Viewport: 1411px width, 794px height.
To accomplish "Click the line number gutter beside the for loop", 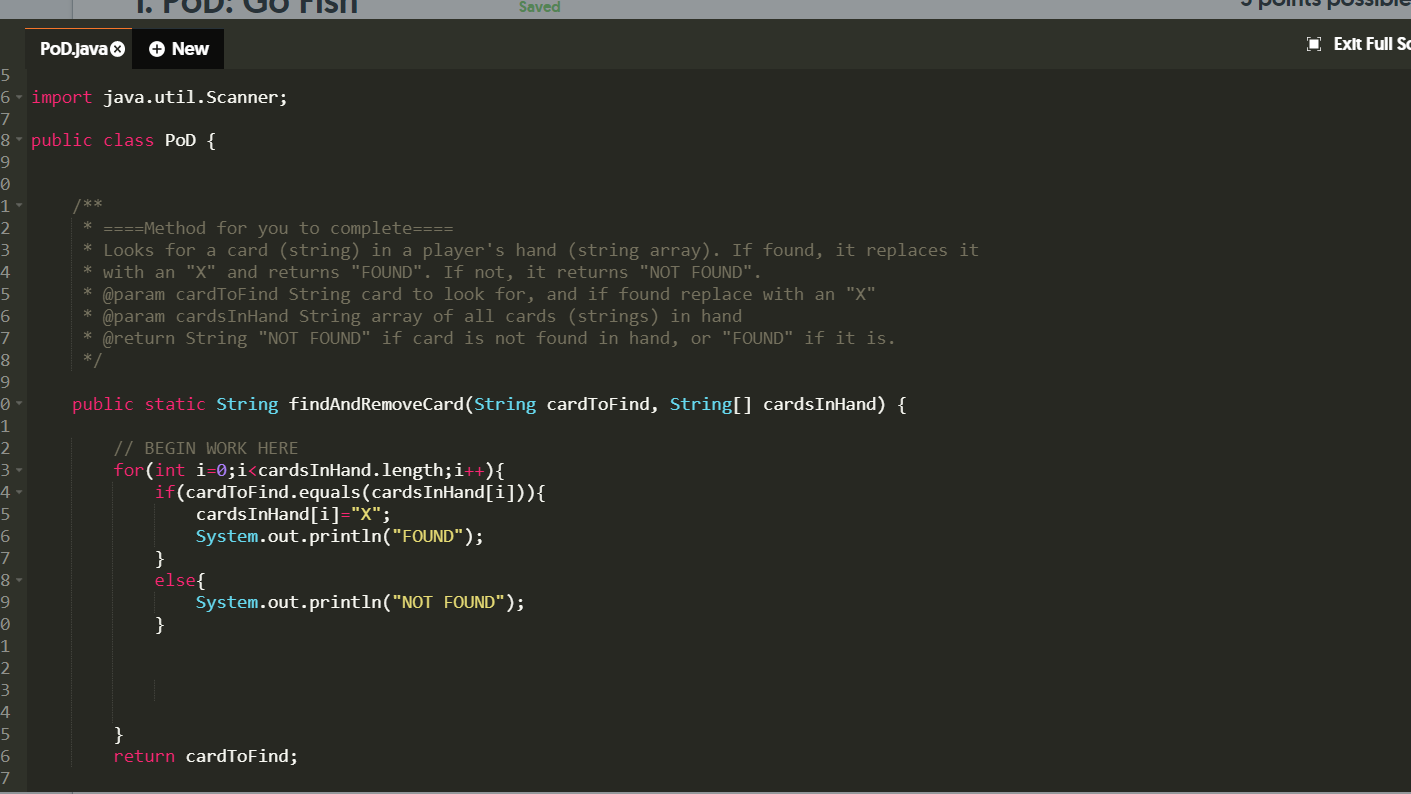I will pos(5,470).
